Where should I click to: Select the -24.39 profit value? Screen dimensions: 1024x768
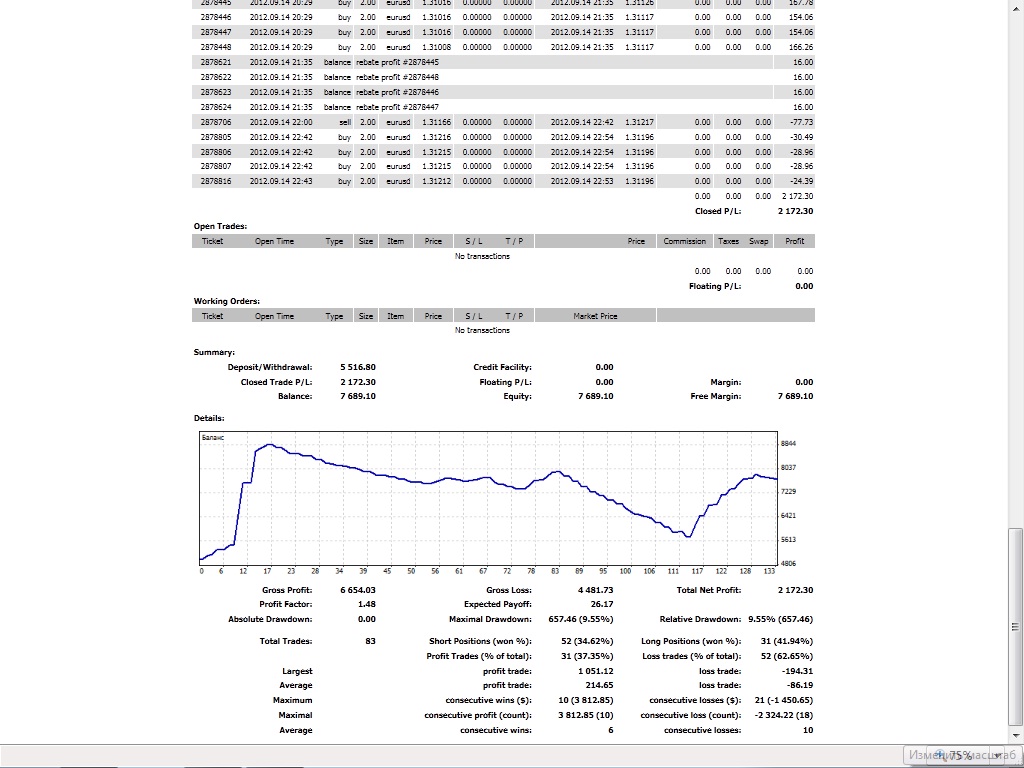800,181
